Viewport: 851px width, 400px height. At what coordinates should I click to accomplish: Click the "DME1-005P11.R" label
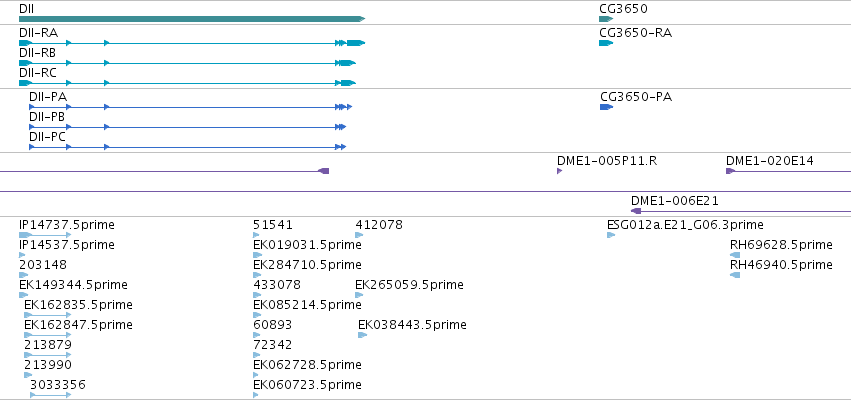(607, 161)
